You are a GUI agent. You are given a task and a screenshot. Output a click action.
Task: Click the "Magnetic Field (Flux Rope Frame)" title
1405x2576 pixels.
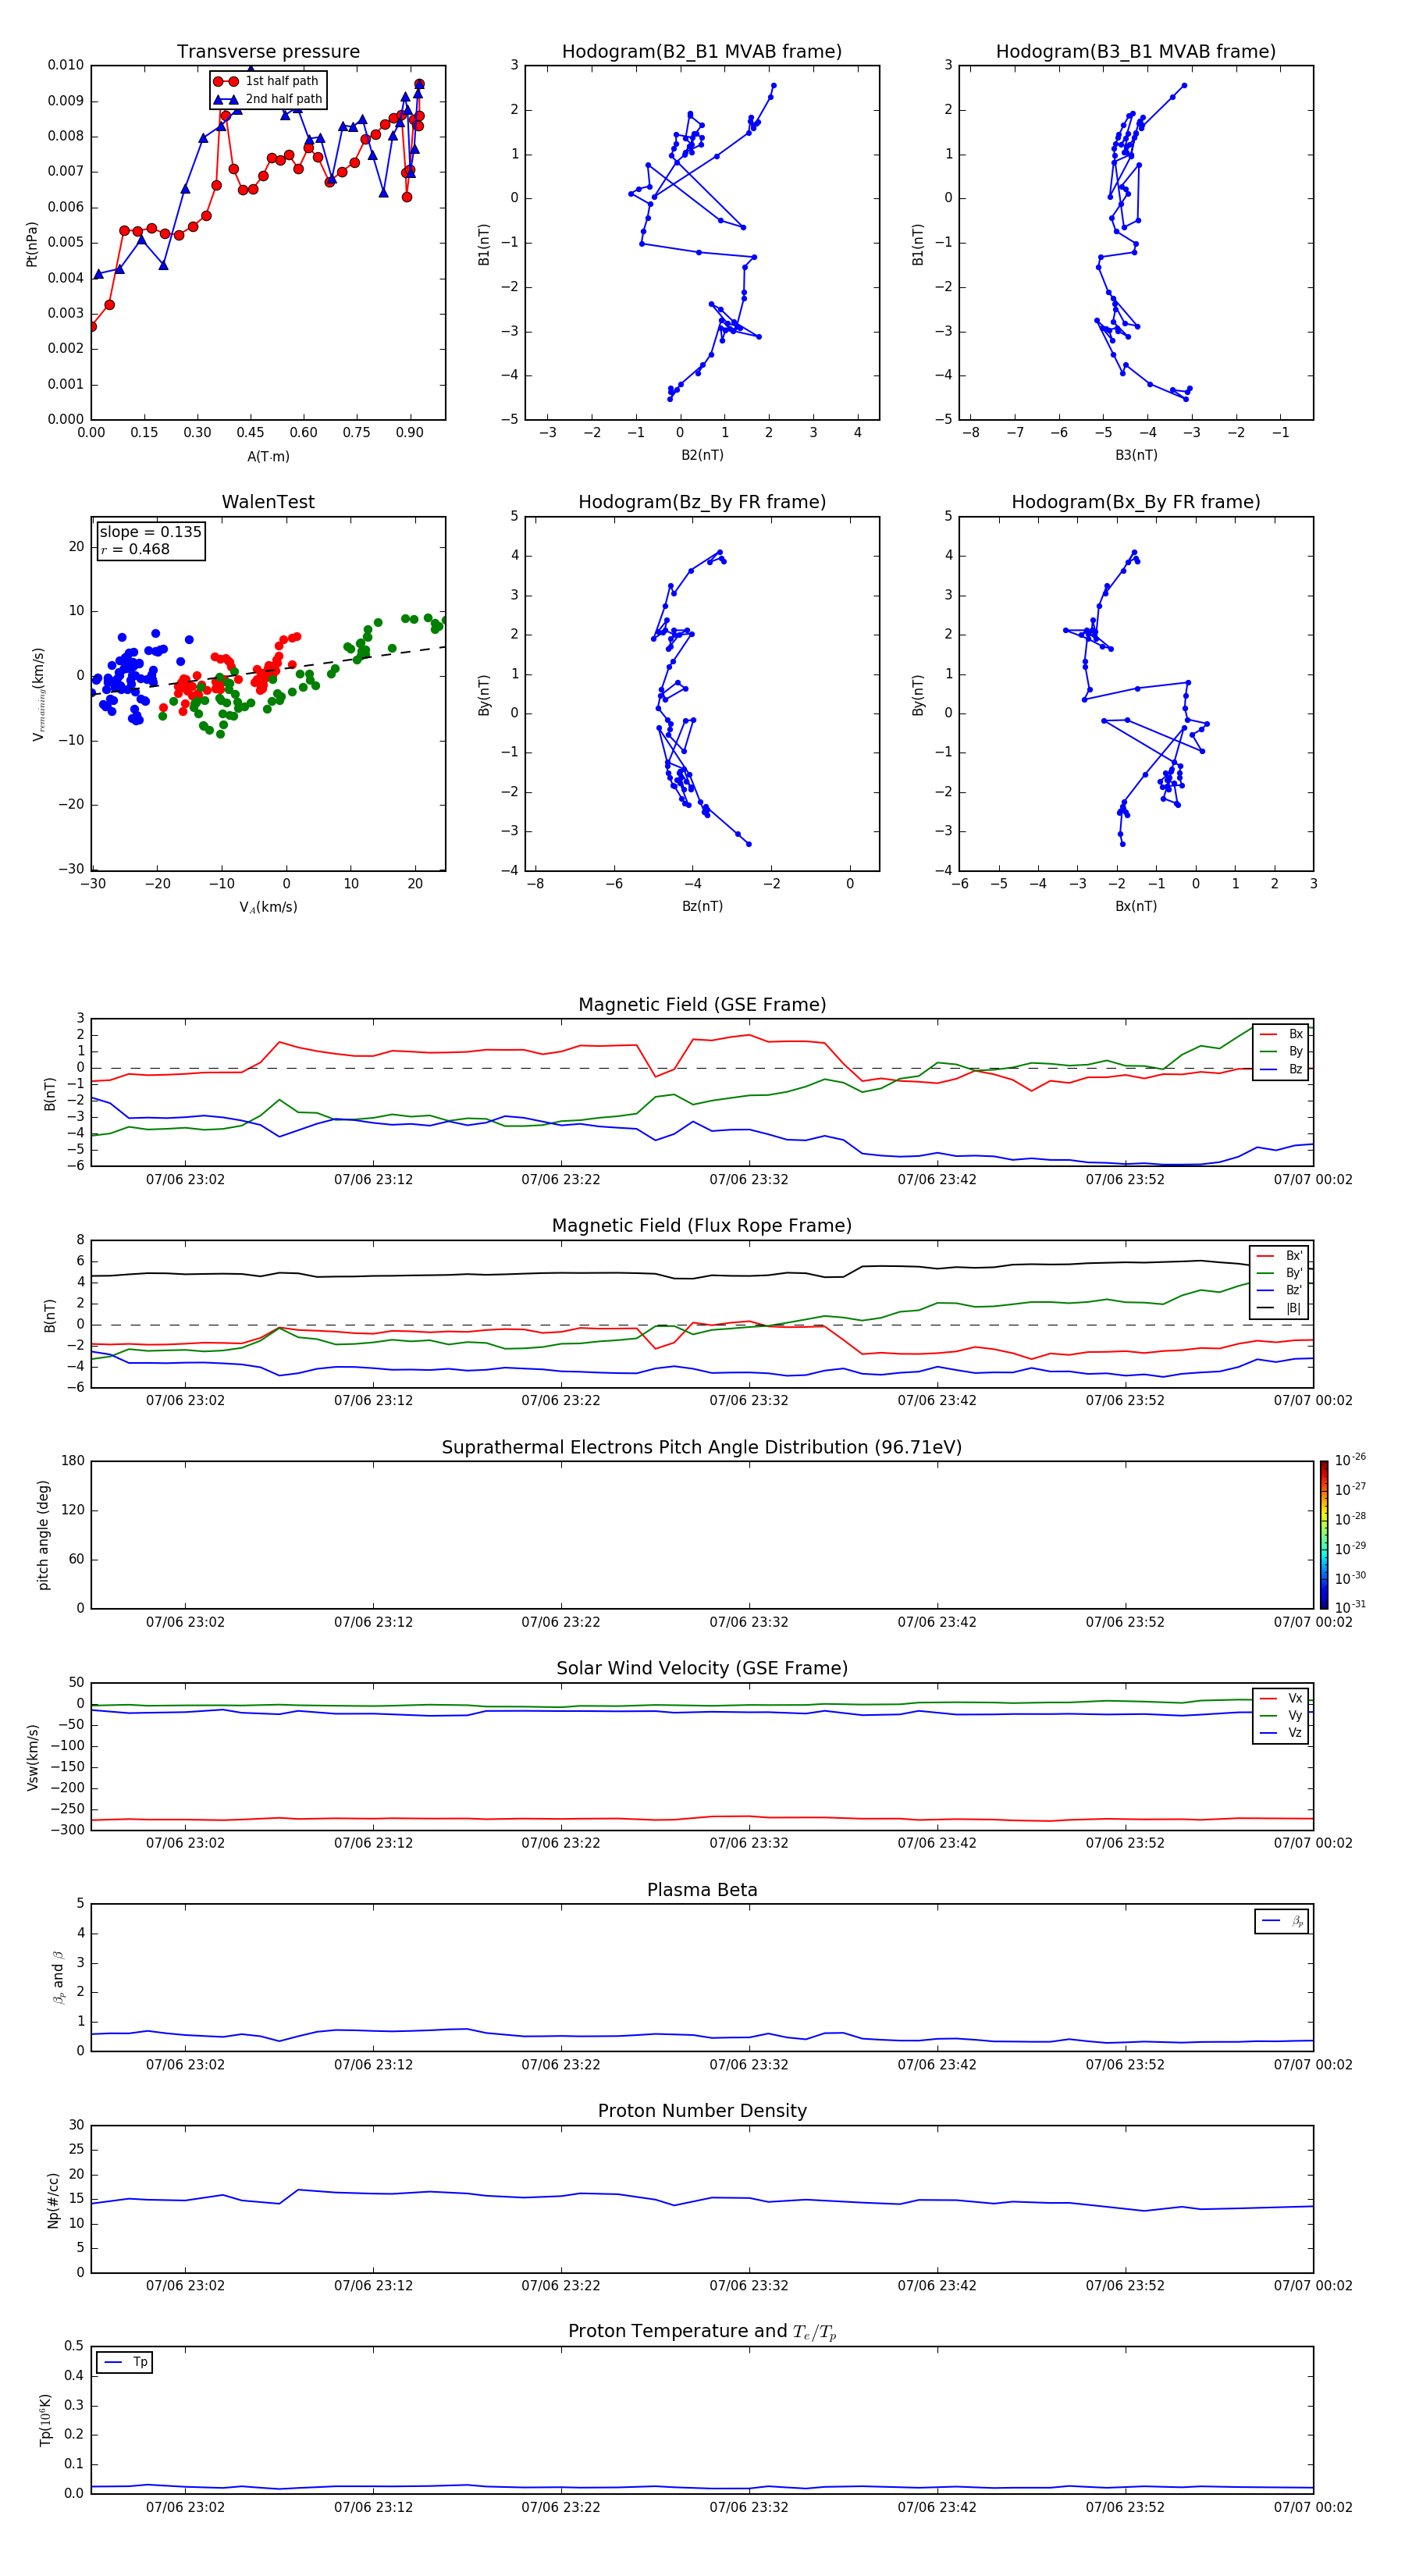[702, 1226]
